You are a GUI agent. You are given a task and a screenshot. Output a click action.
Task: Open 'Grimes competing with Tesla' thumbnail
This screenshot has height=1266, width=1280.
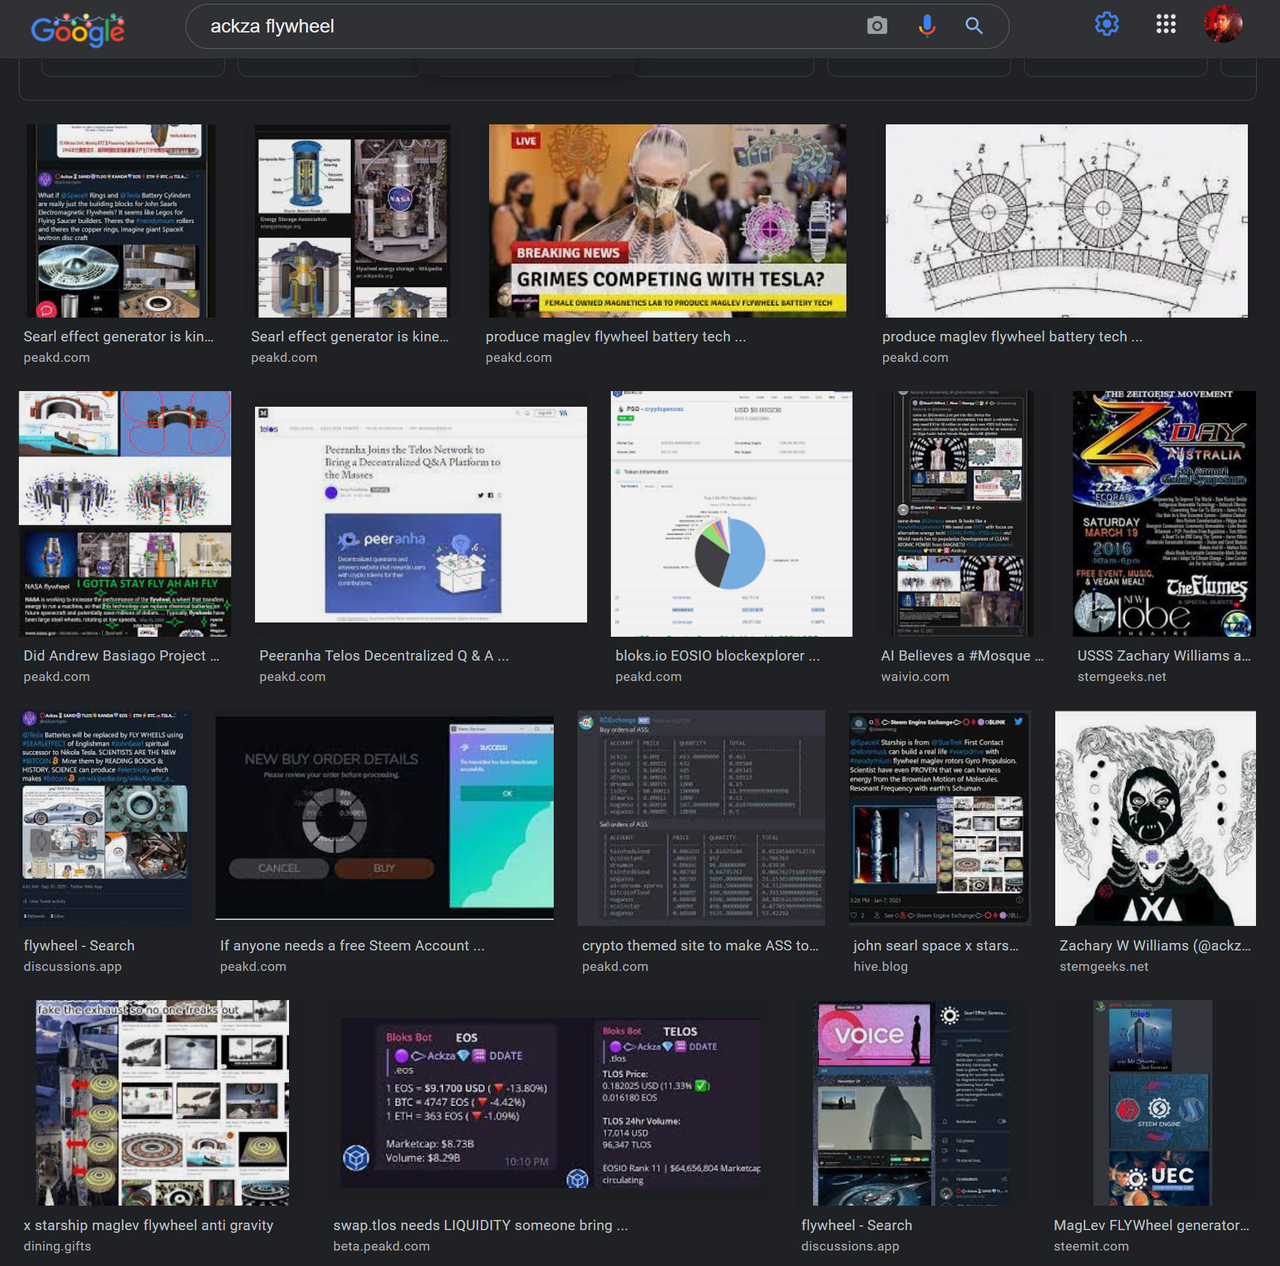click(667, 221)
